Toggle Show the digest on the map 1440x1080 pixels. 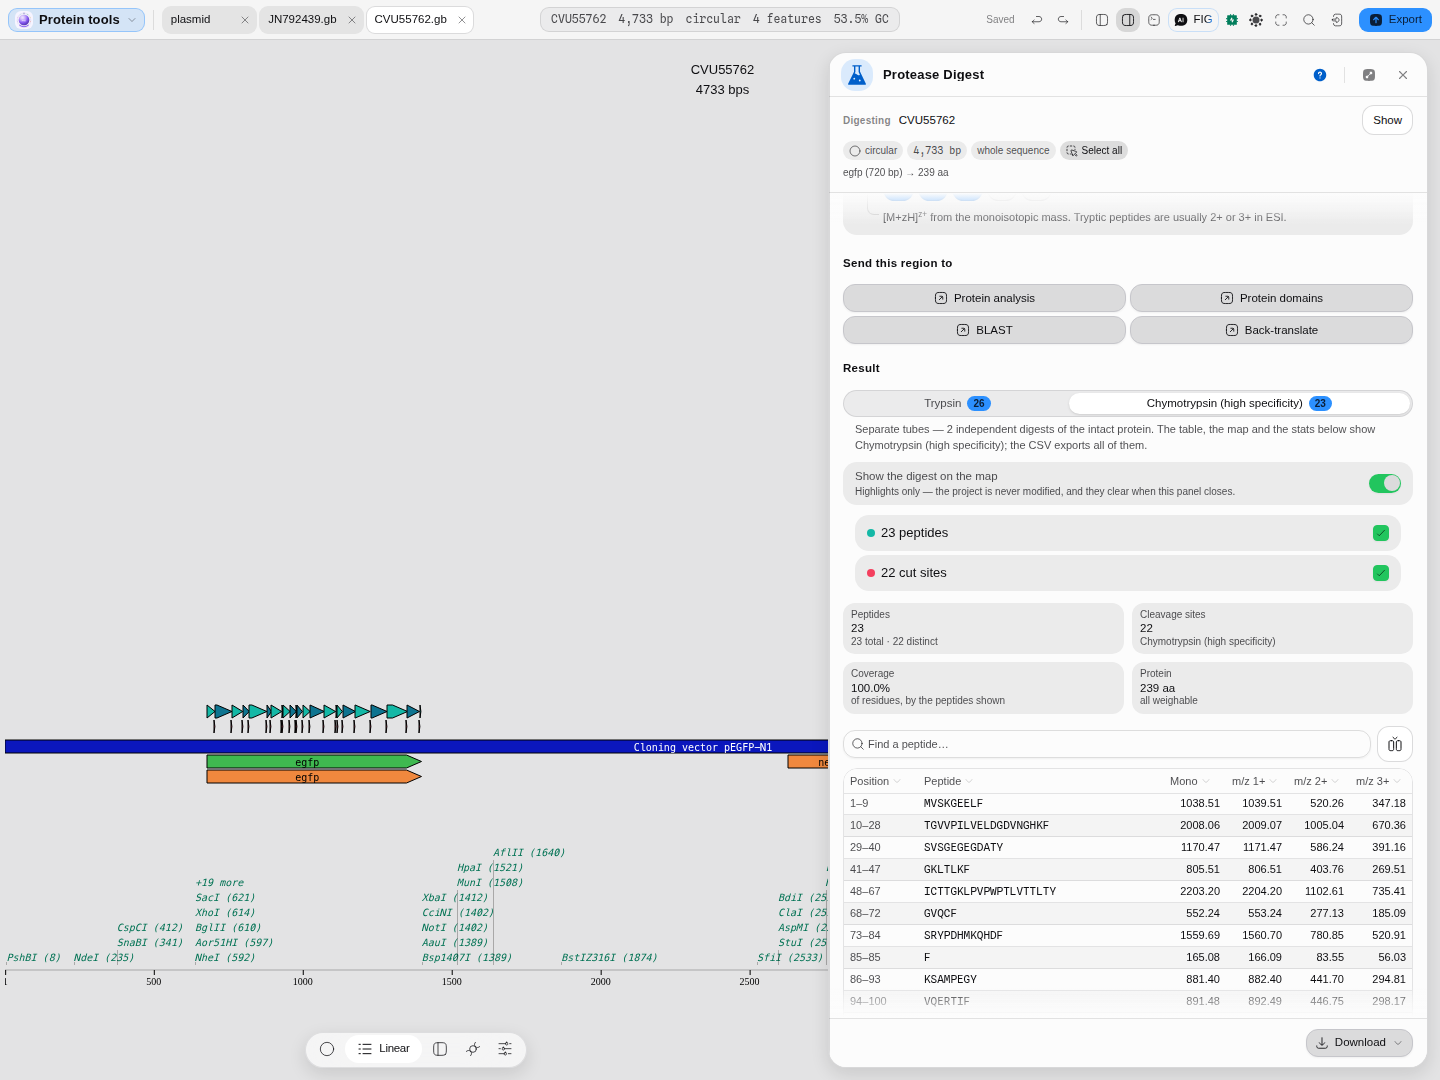pyautogui.click(x=1385, y=484)
